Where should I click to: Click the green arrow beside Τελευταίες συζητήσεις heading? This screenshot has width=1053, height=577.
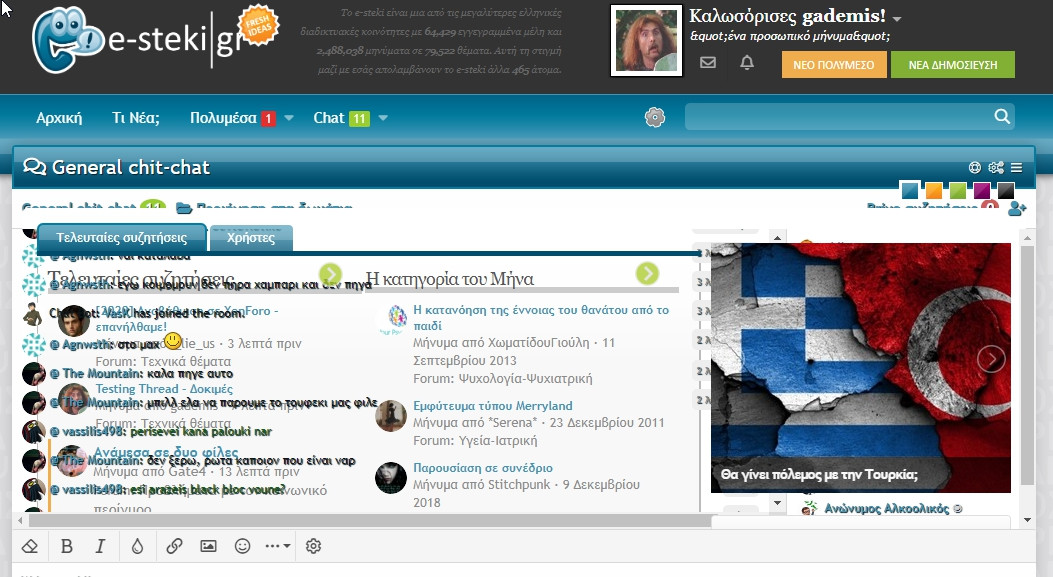pyautogui.click(x=330, y=274)
